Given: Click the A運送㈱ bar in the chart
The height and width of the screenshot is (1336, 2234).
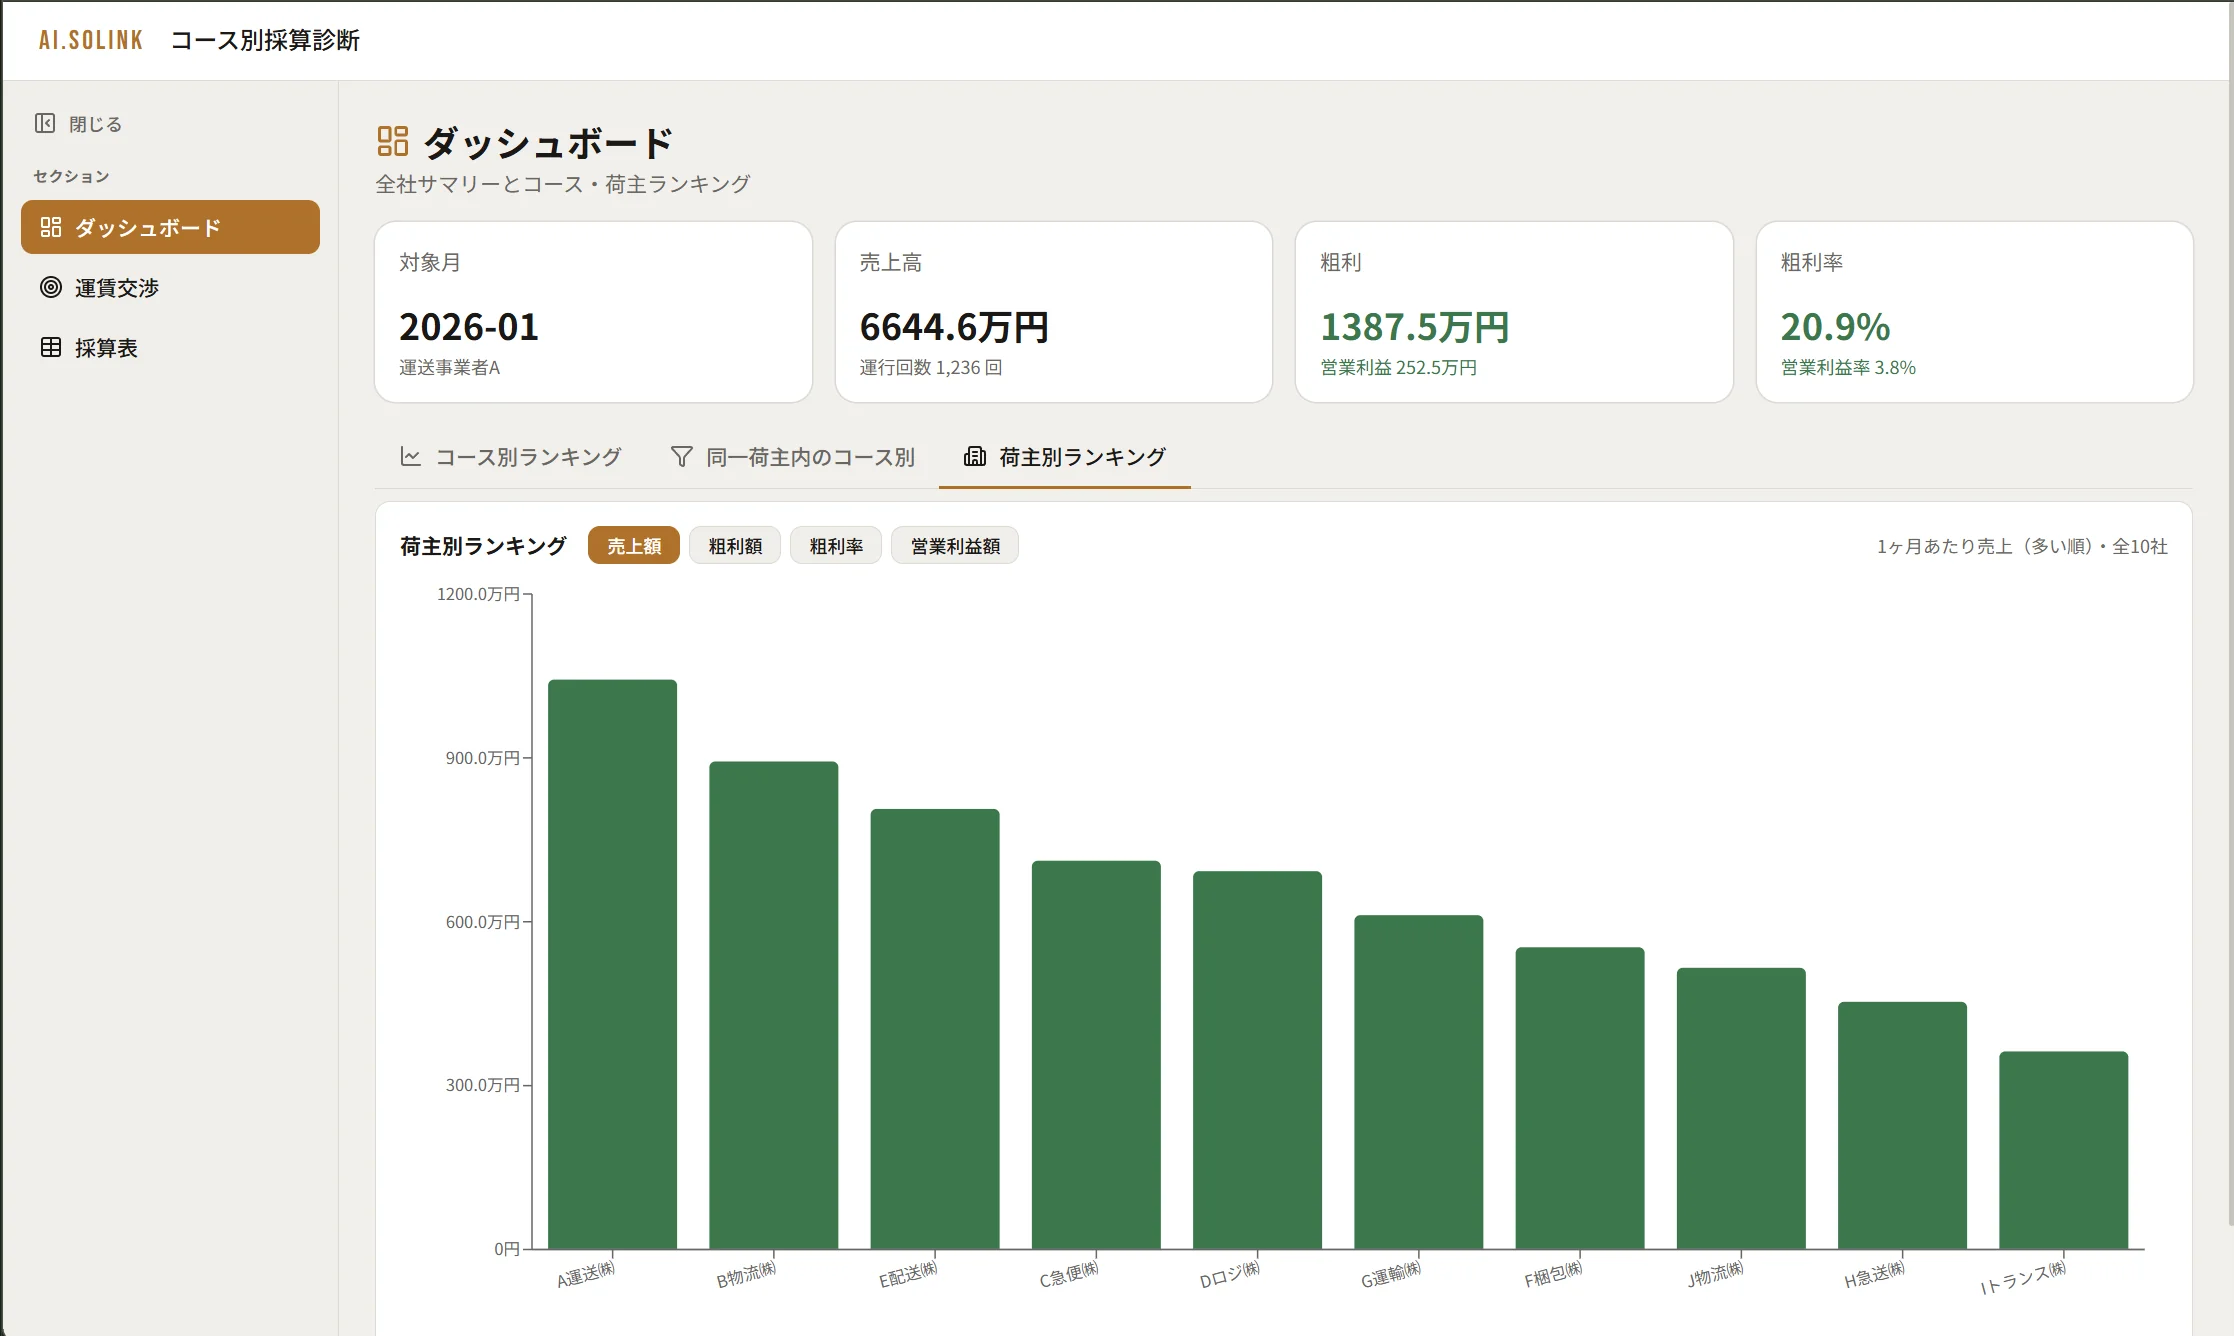Looking at the screenshot, I should 612,964.
